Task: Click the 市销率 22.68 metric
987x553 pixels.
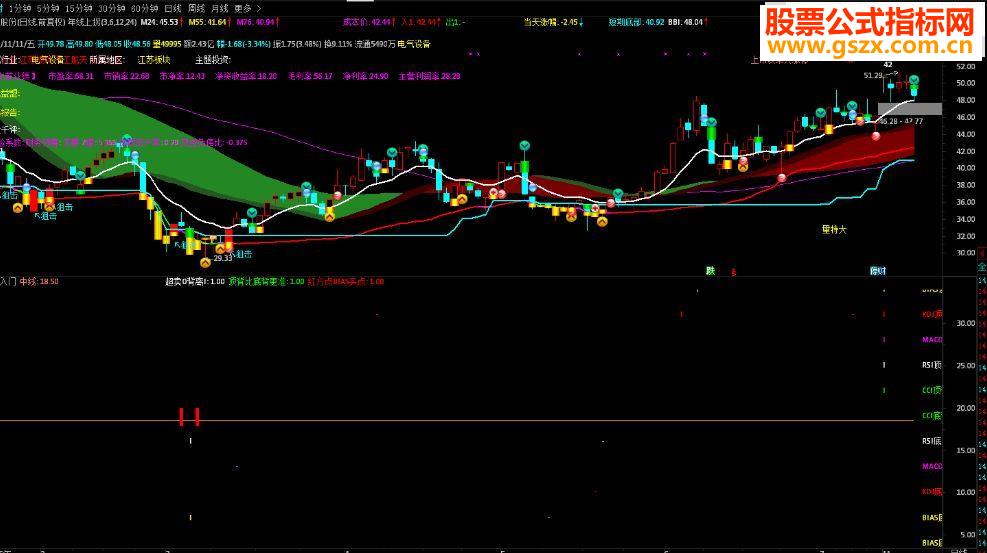Action: 127,76
